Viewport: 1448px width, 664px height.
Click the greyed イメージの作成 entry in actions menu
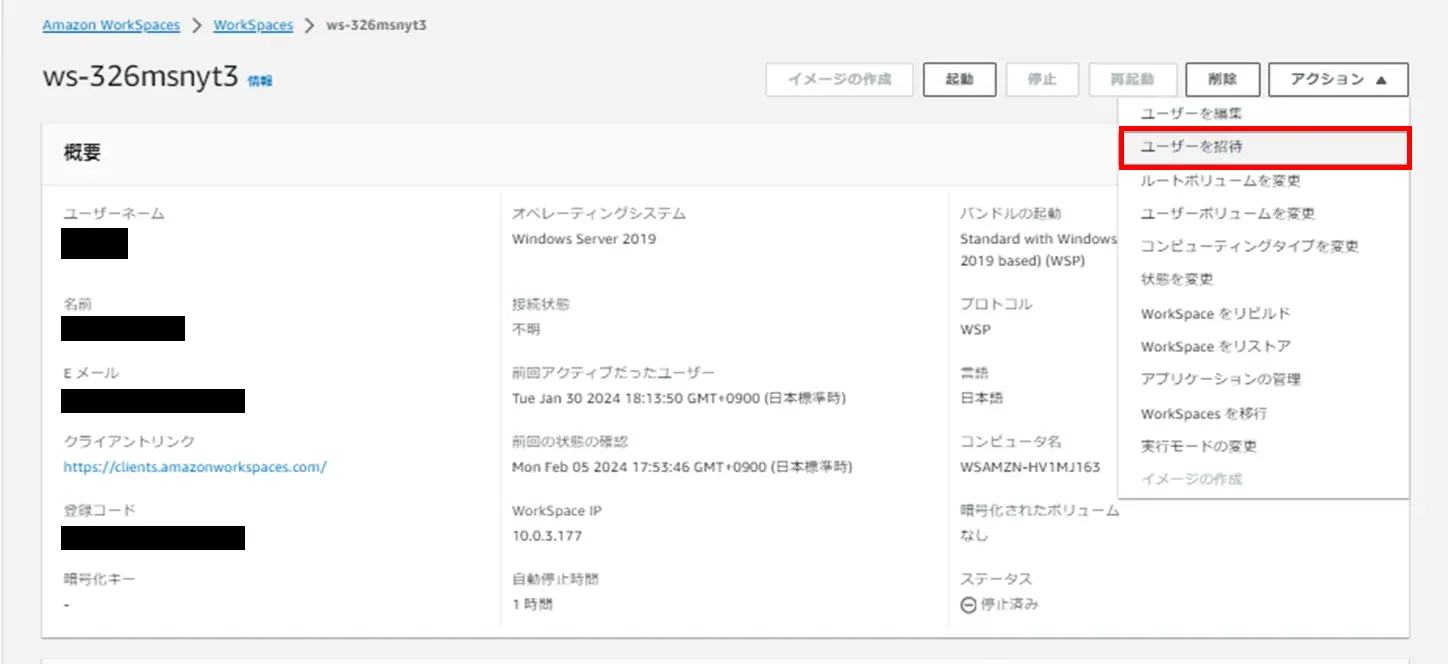pyautogui.click(x=1192, y=479)
